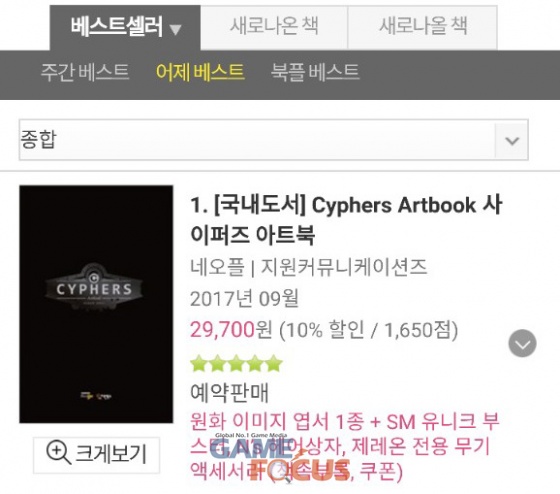Open publisher 지원커뮤니케이션즈 link
The height and width of the screenshot is (494, 560).
(344, 267)
